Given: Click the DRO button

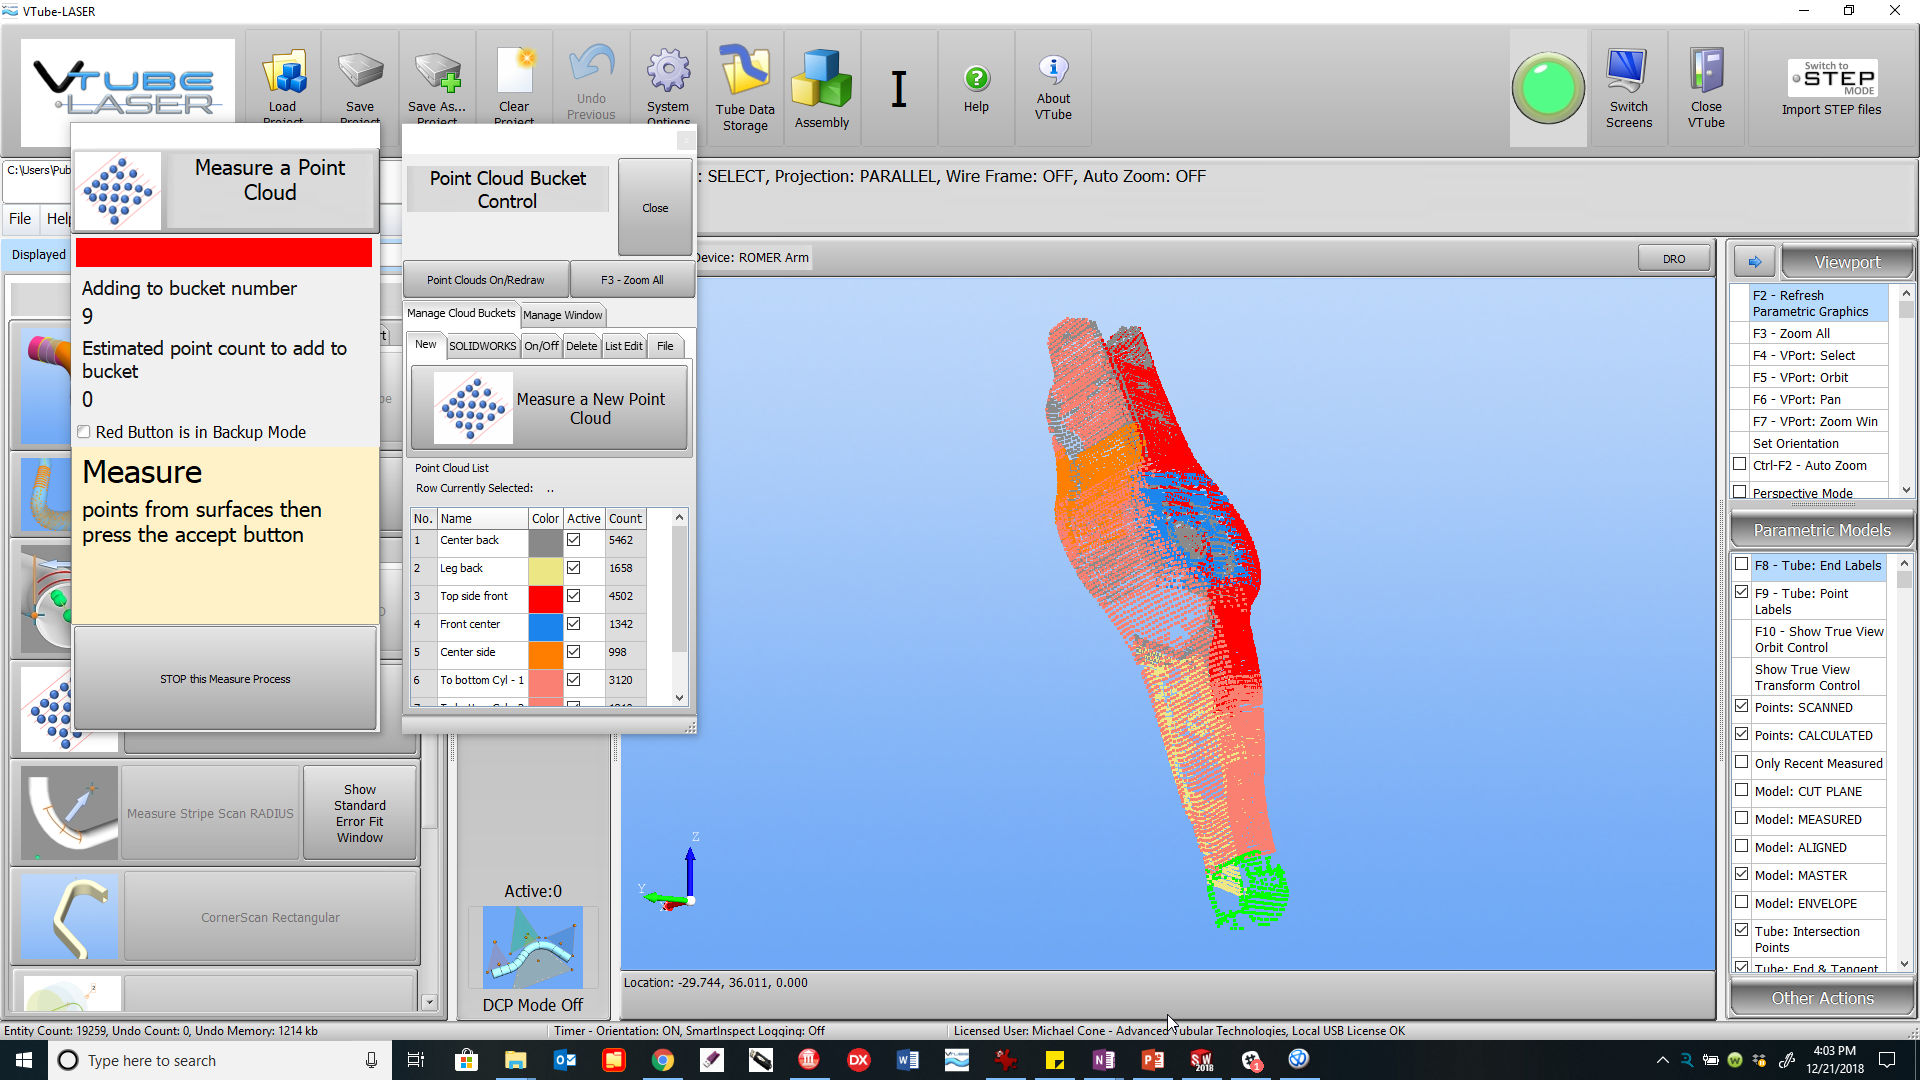Looking at the screenshot, I should [x=1674, y=259].
